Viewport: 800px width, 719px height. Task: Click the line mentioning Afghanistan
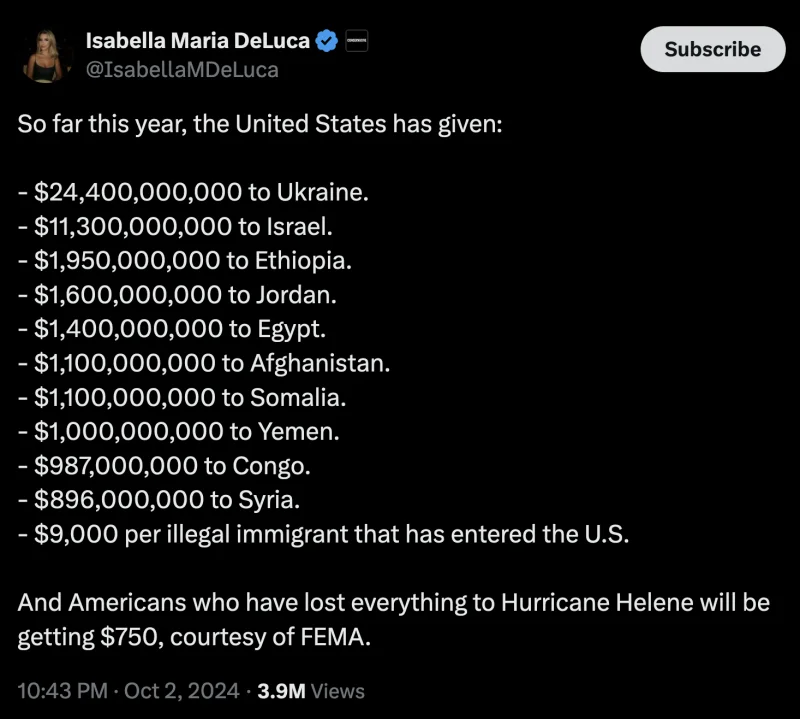pyautogui.click(x=204, y=363)
